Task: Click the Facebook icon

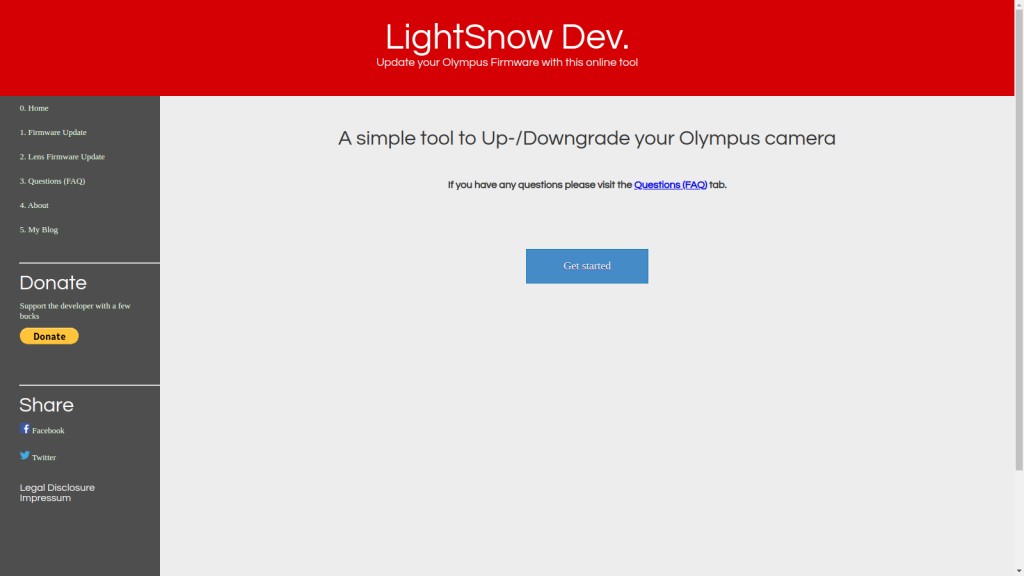Action: [x=25, y=428]
